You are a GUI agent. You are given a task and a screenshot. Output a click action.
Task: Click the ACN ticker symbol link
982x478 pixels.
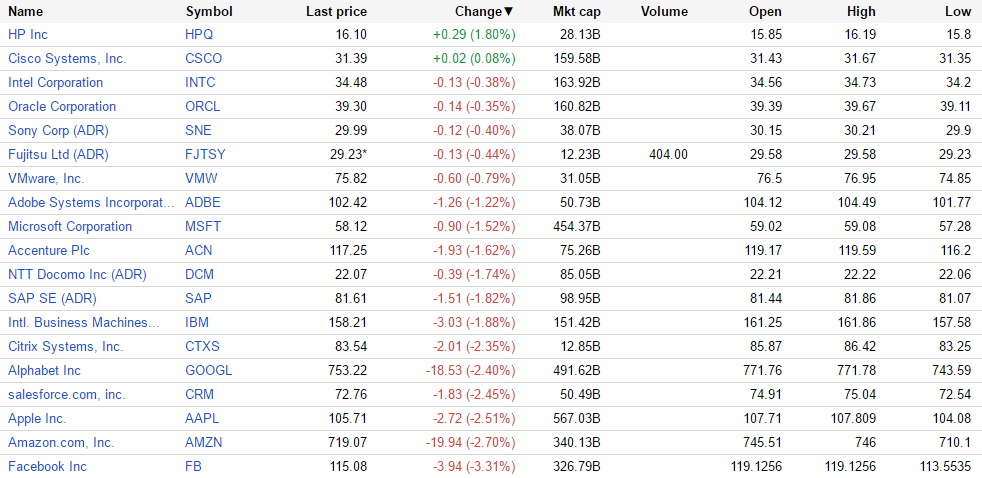[199, 250]
